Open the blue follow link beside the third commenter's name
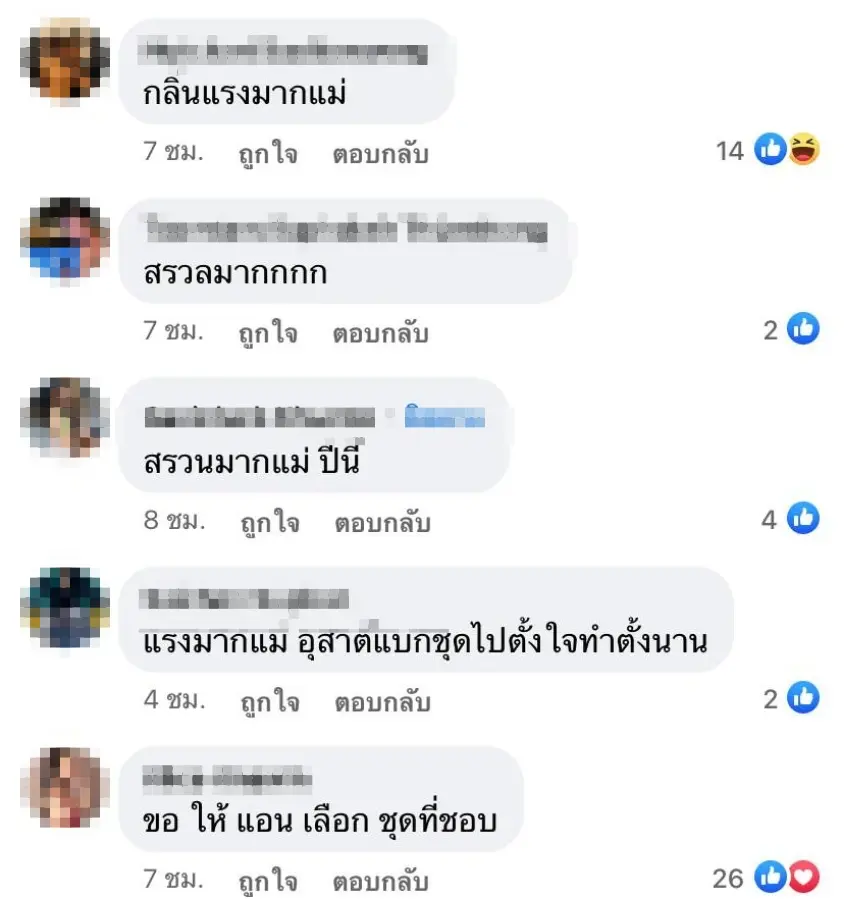Viewport: 844px width, 899px height. click(x=444, y=416)
